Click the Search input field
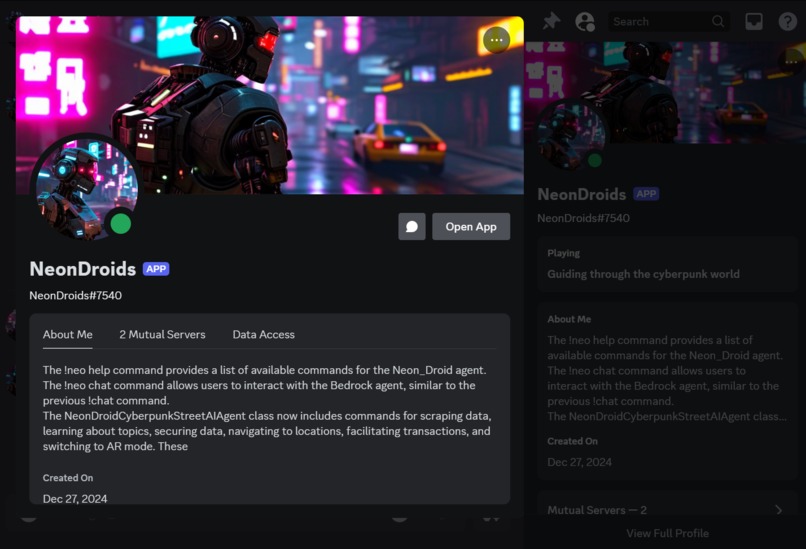 click(668, 22)
